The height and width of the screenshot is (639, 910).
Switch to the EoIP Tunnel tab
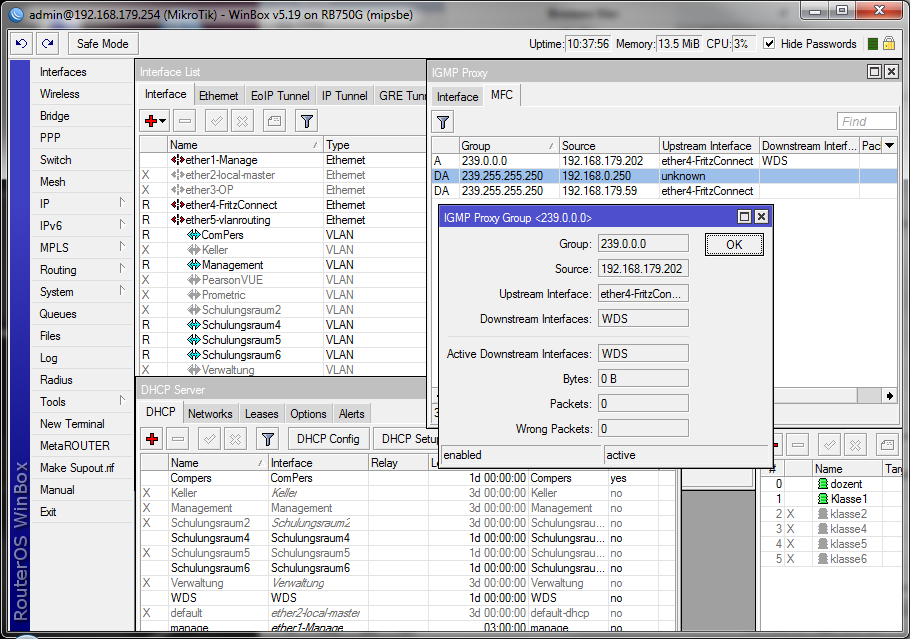[x=279, y=96]
